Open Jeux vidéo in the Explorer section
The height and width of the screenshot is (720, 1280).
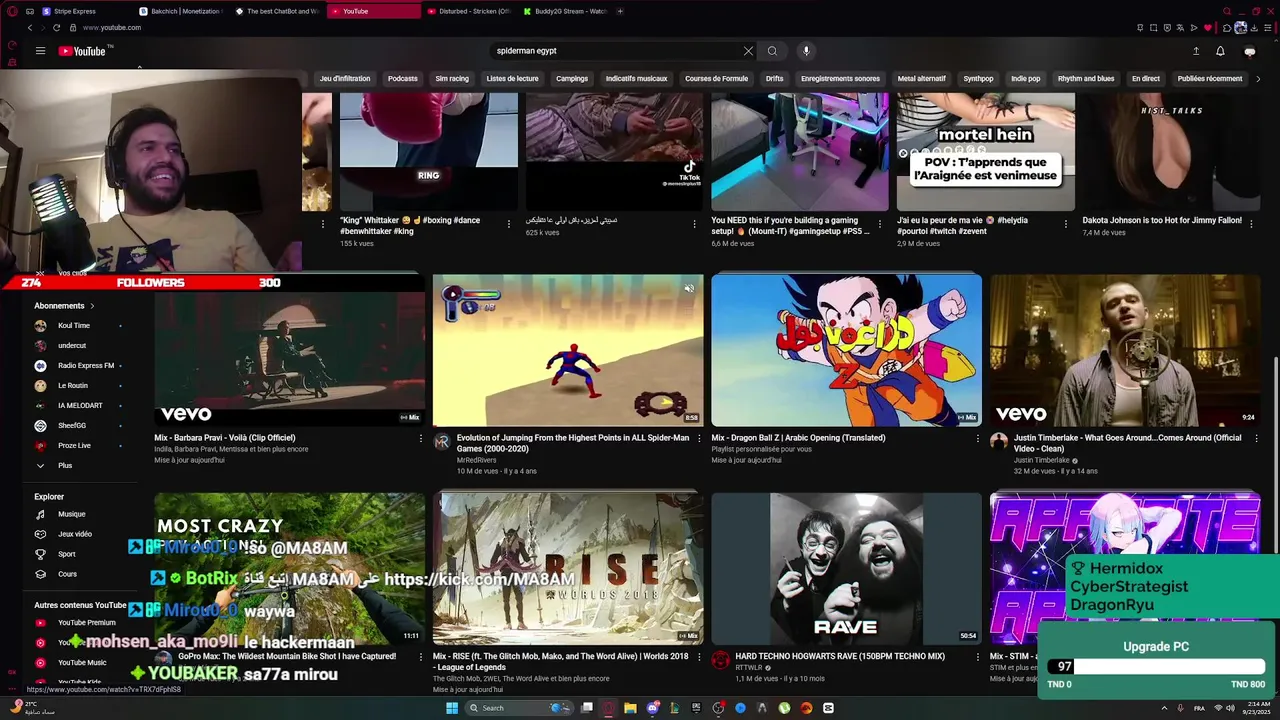(x=74, y=534)
